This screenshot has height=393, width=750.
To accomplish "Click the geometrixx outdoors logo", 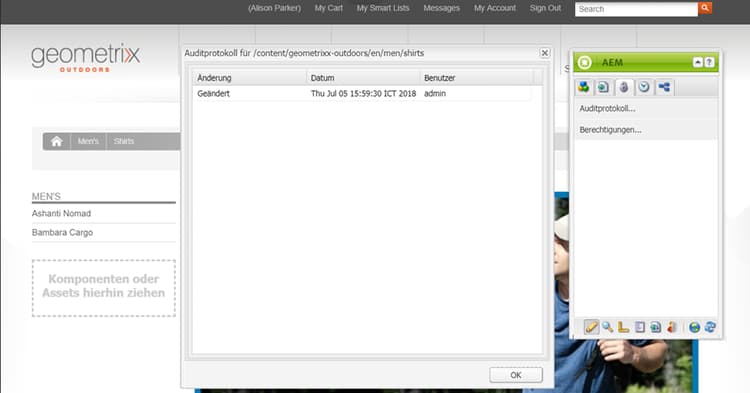I will point(86,58).
